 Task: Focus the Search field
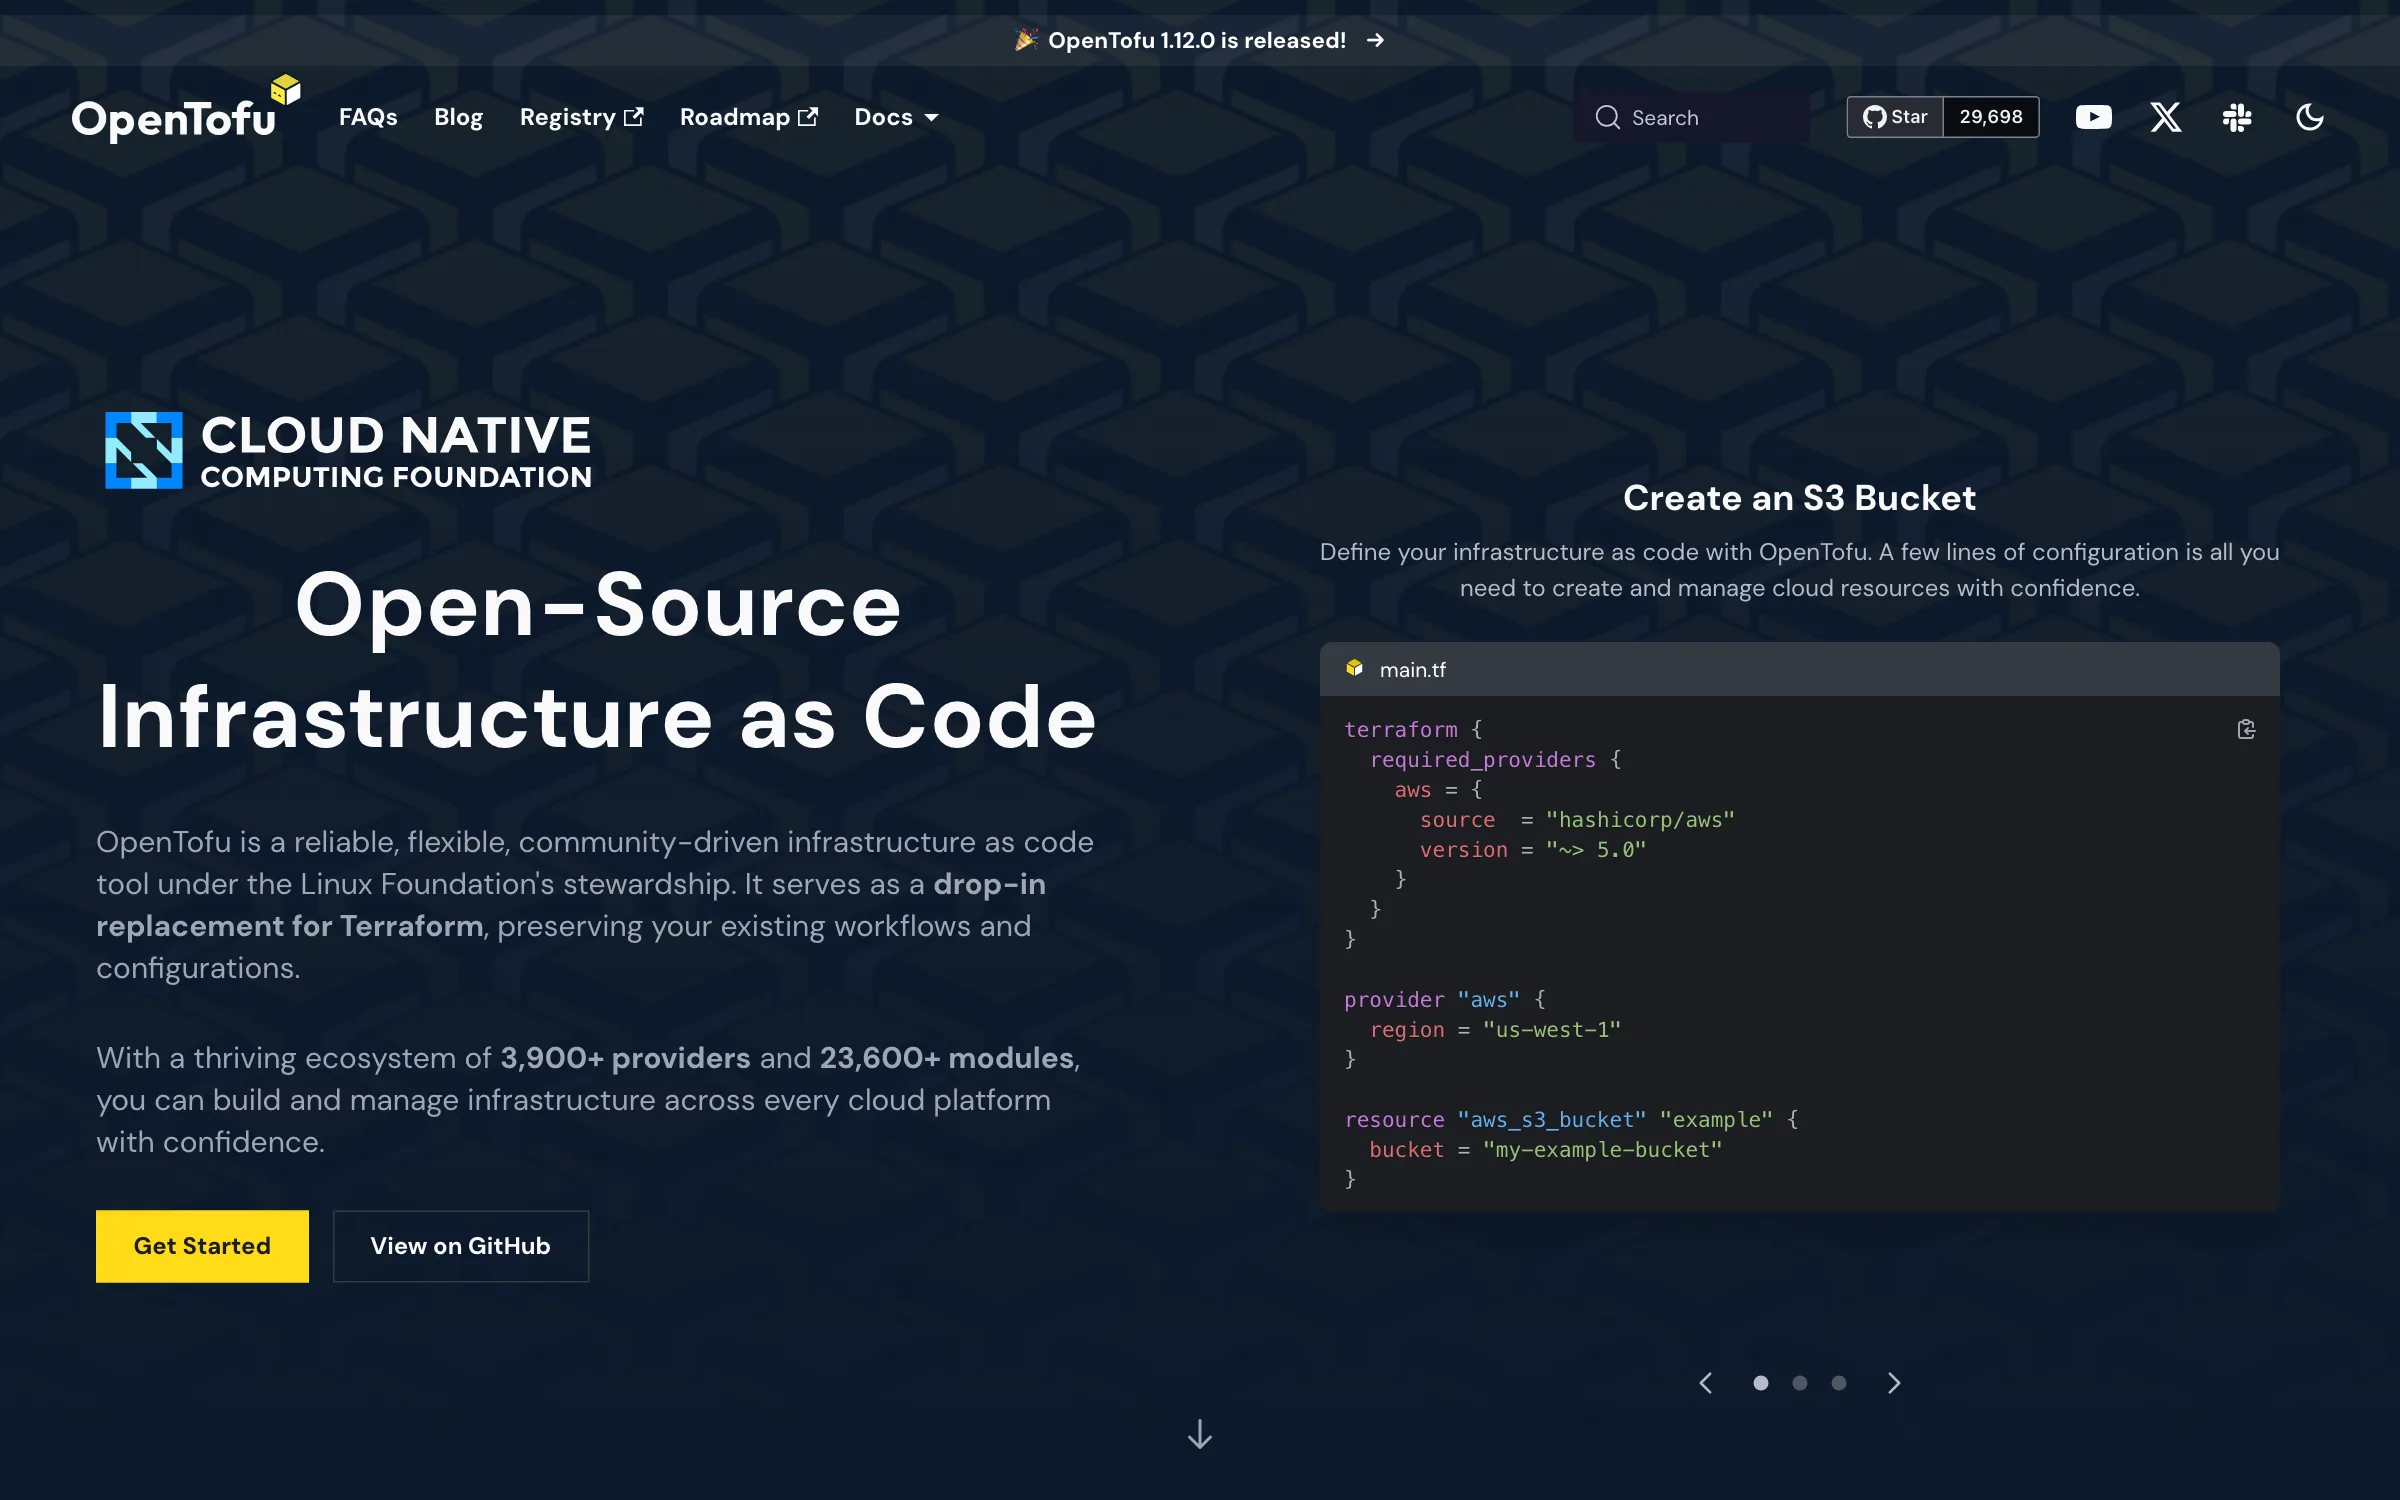coord(1692,117)
